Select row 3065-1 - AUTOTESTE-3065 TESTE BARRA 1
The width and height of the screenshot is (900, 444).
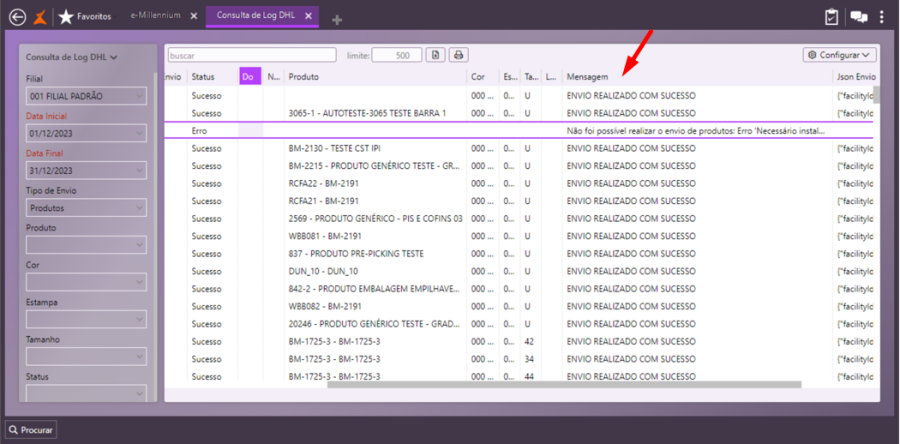(519, 113)
